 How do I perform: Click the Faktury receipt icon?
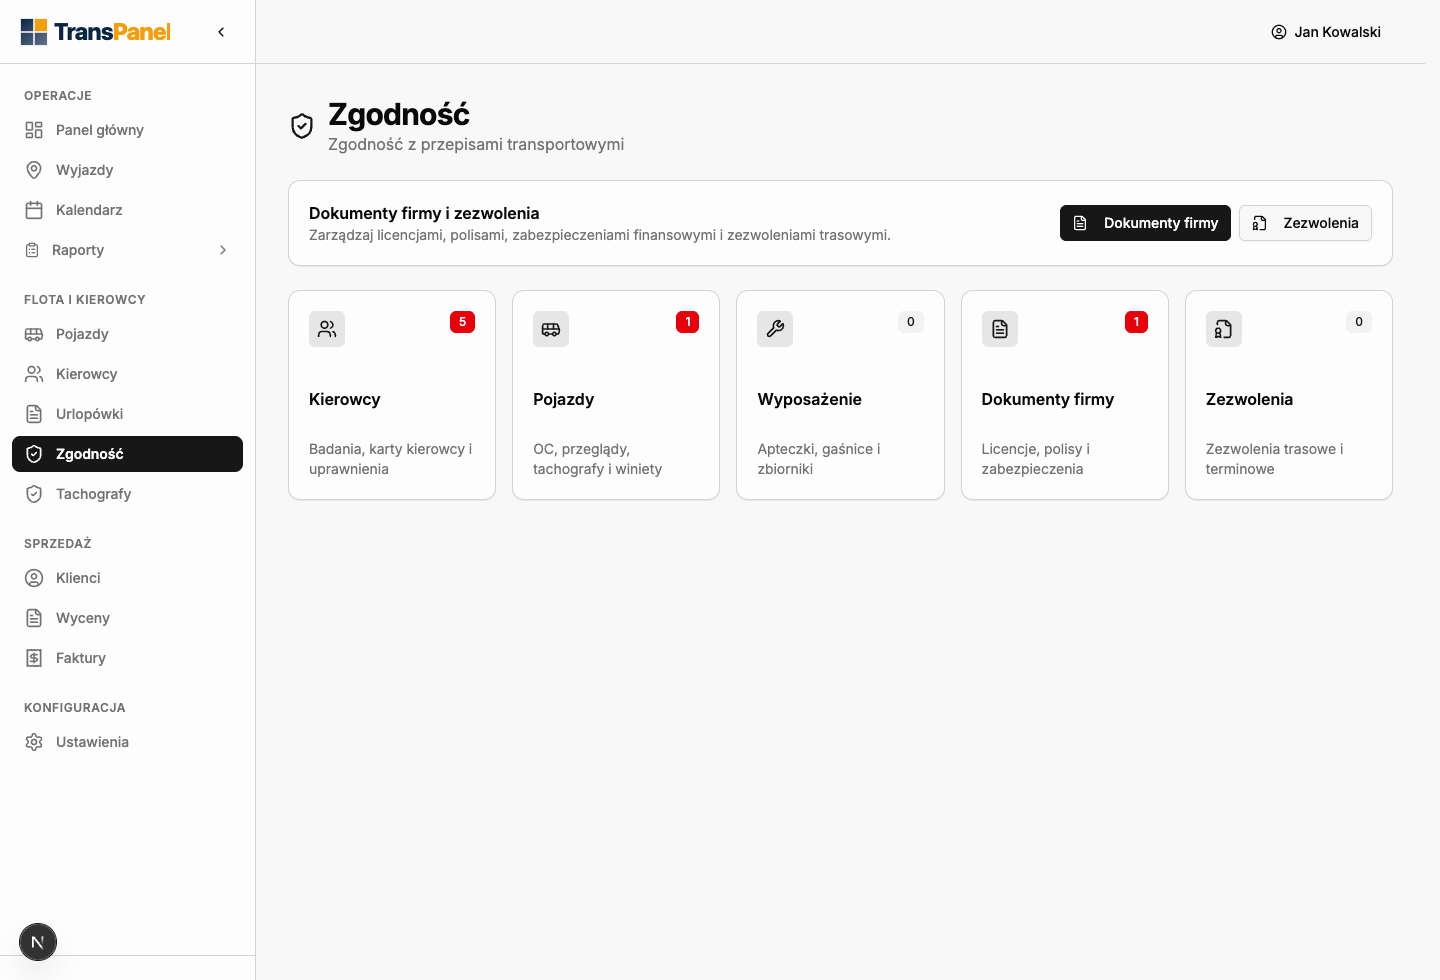point(34,658)
